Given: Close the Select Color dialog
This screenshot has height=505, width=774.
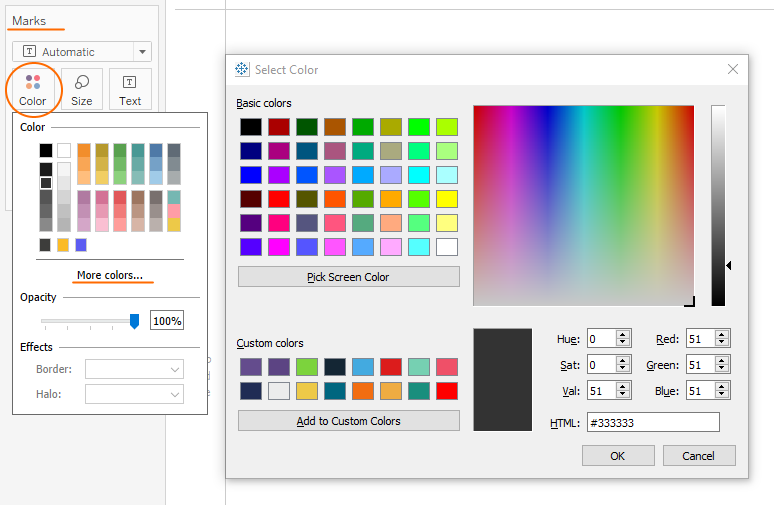Looking at the screenshot, I should tap(733, 69).
